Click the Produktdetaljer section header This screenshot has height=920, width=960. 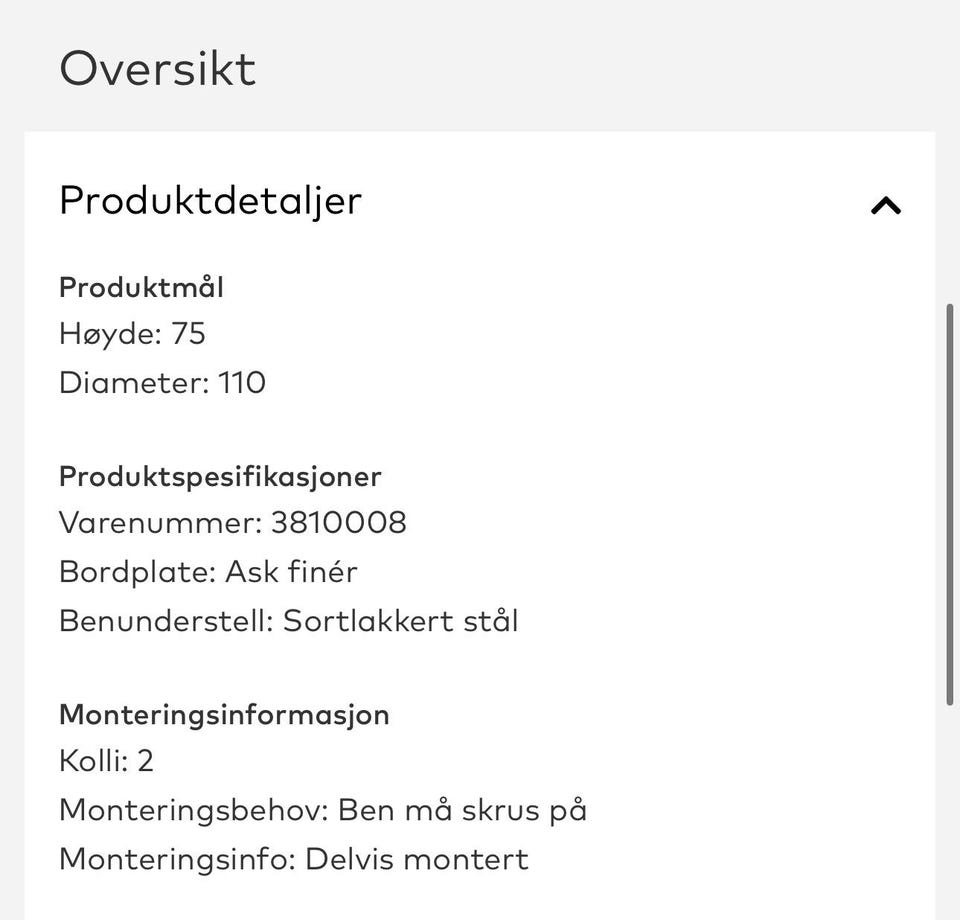210,201
